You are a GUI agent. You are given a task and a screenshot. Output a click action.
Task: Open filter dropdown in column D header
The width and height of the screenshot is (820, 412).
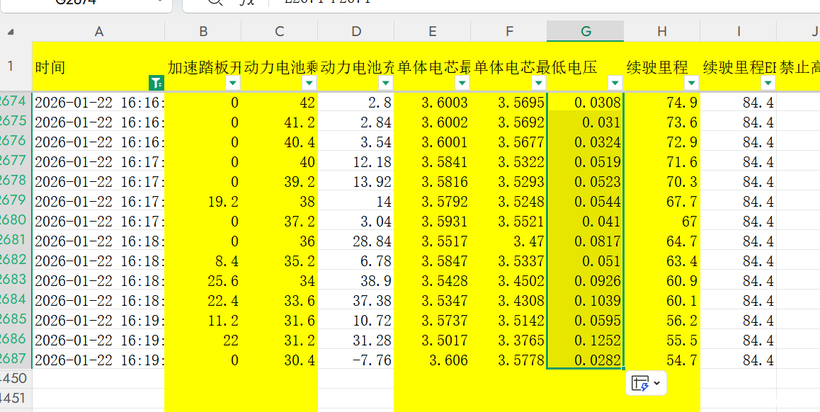[384, 84]
